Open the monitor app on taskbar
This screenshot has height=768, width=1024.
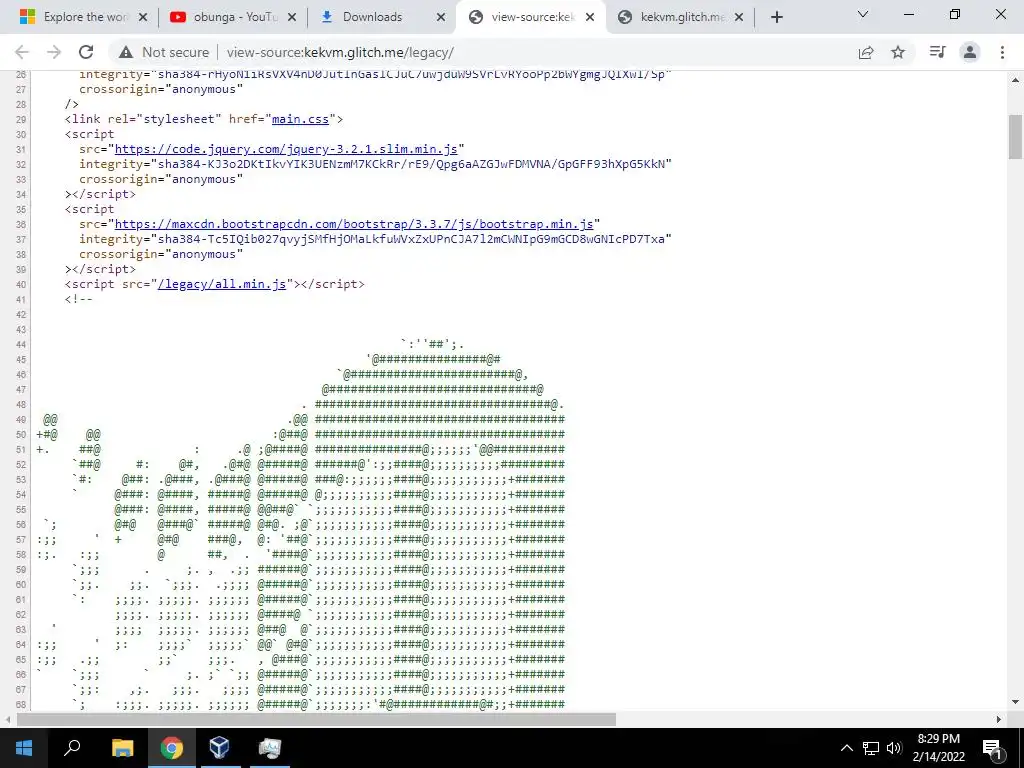[x=269, y=748]
